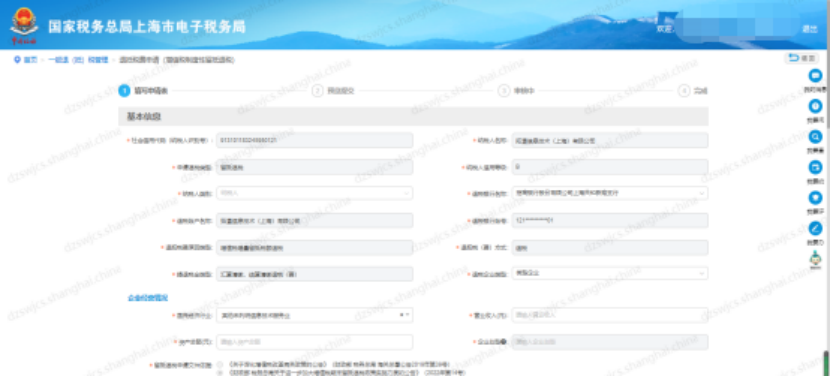Open the refund enterprise type dropdown
Image resolution: width=831 pixels, height=377 pixels.
point(610,274)
